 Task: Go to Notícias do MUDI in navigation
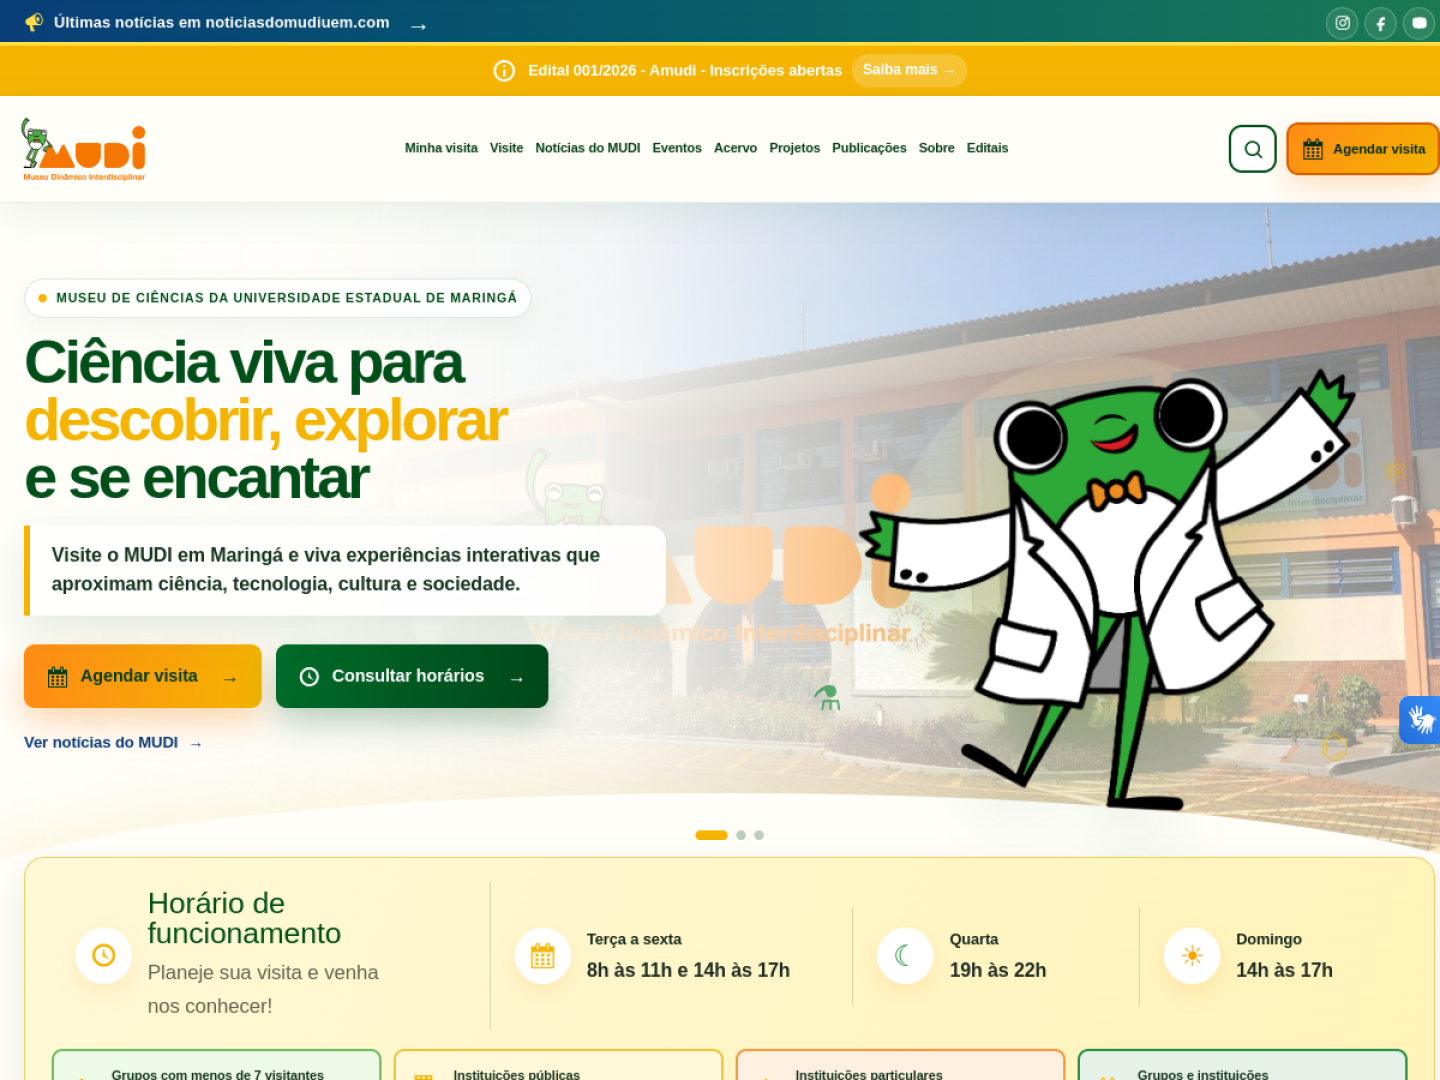coord(588,148)
